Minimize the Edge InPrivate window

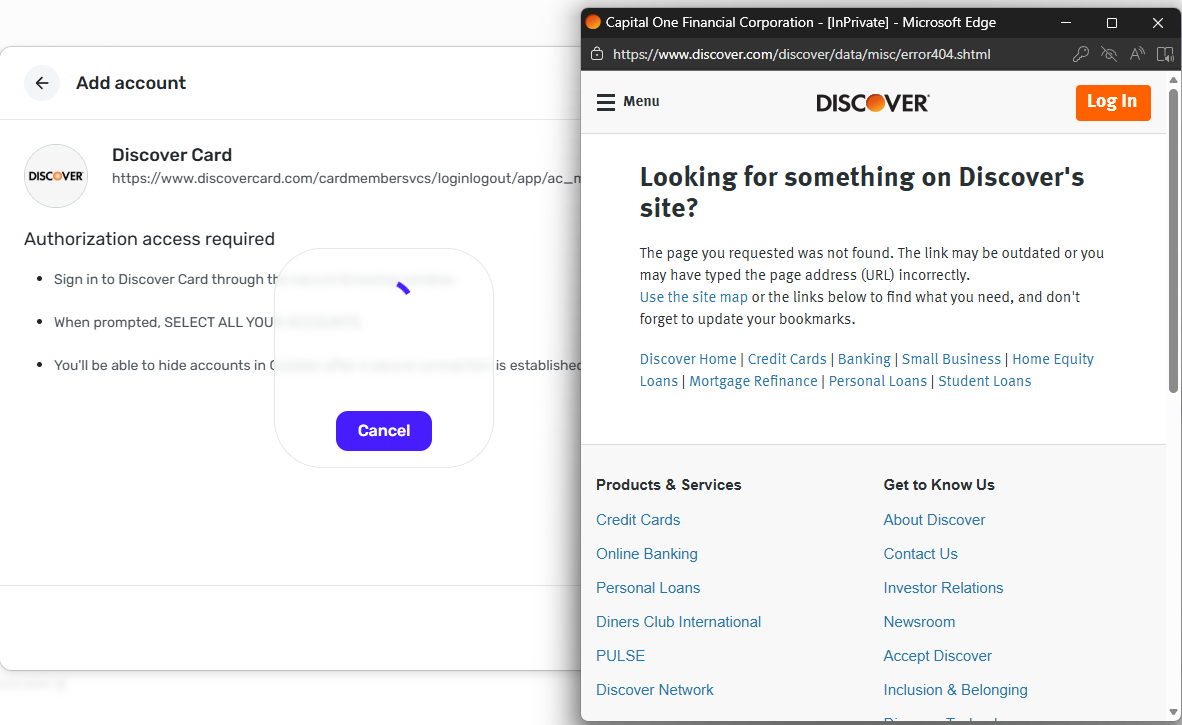tap(1066, 23)
